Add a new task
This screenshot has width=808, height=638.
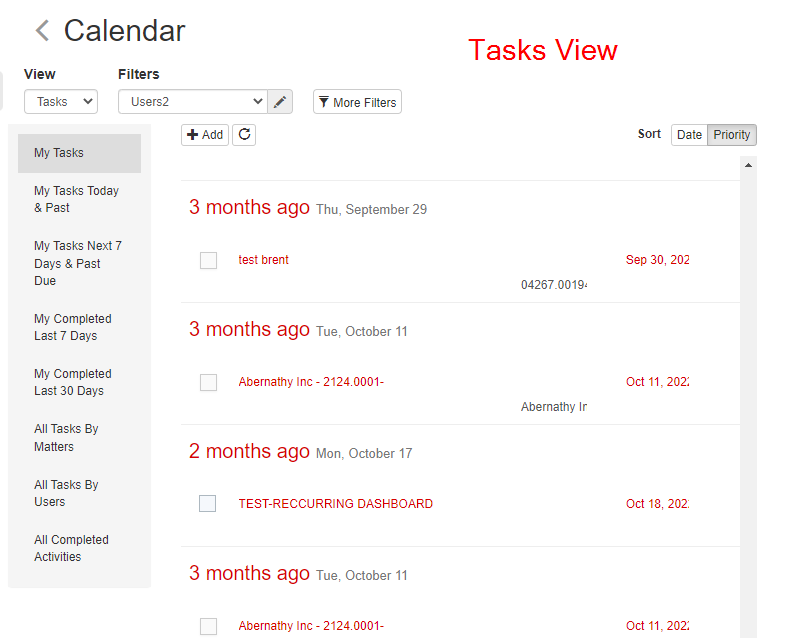pos(205,135)
